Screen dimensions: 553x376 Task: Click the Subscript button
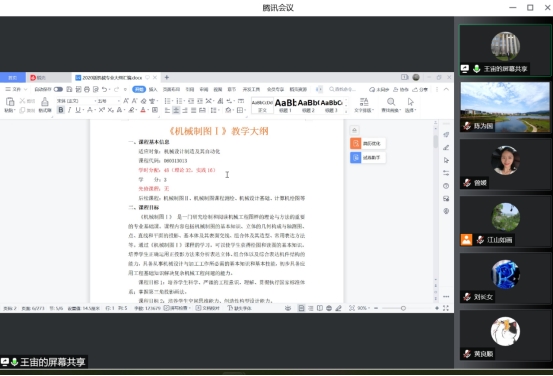tap(110, 110)
